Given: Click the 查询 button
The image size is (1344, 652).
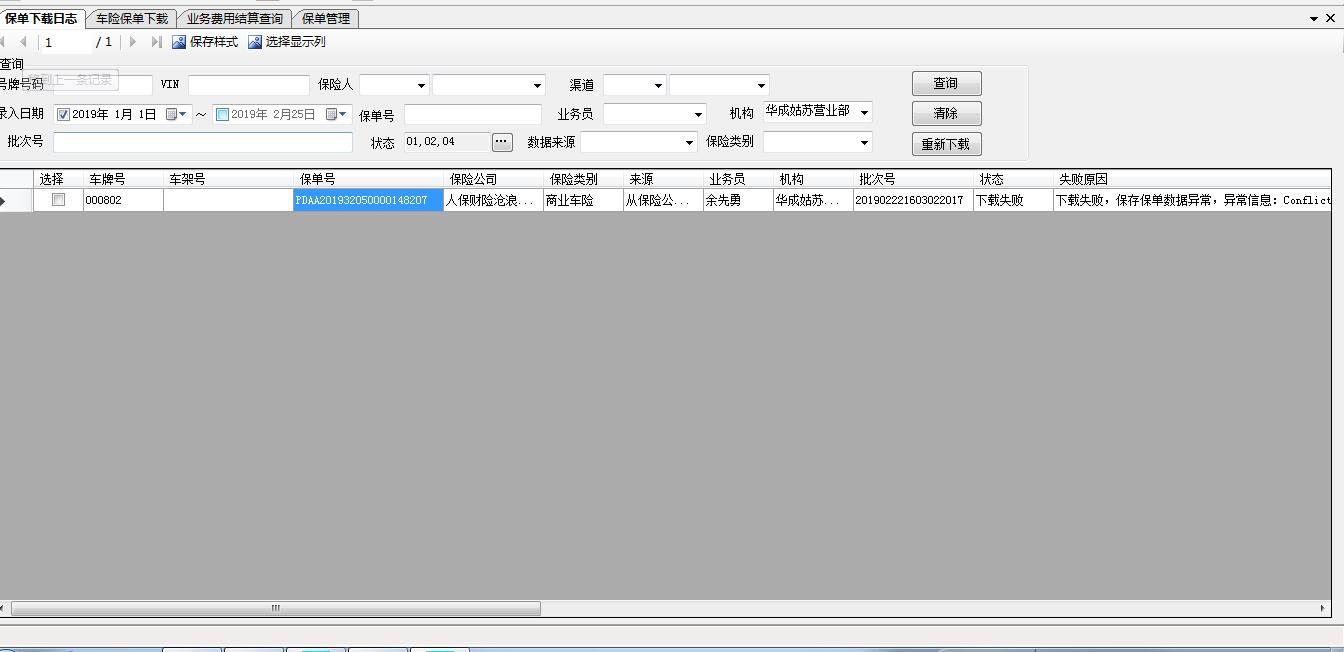Looking at the screenshot, I should point(946,83).
